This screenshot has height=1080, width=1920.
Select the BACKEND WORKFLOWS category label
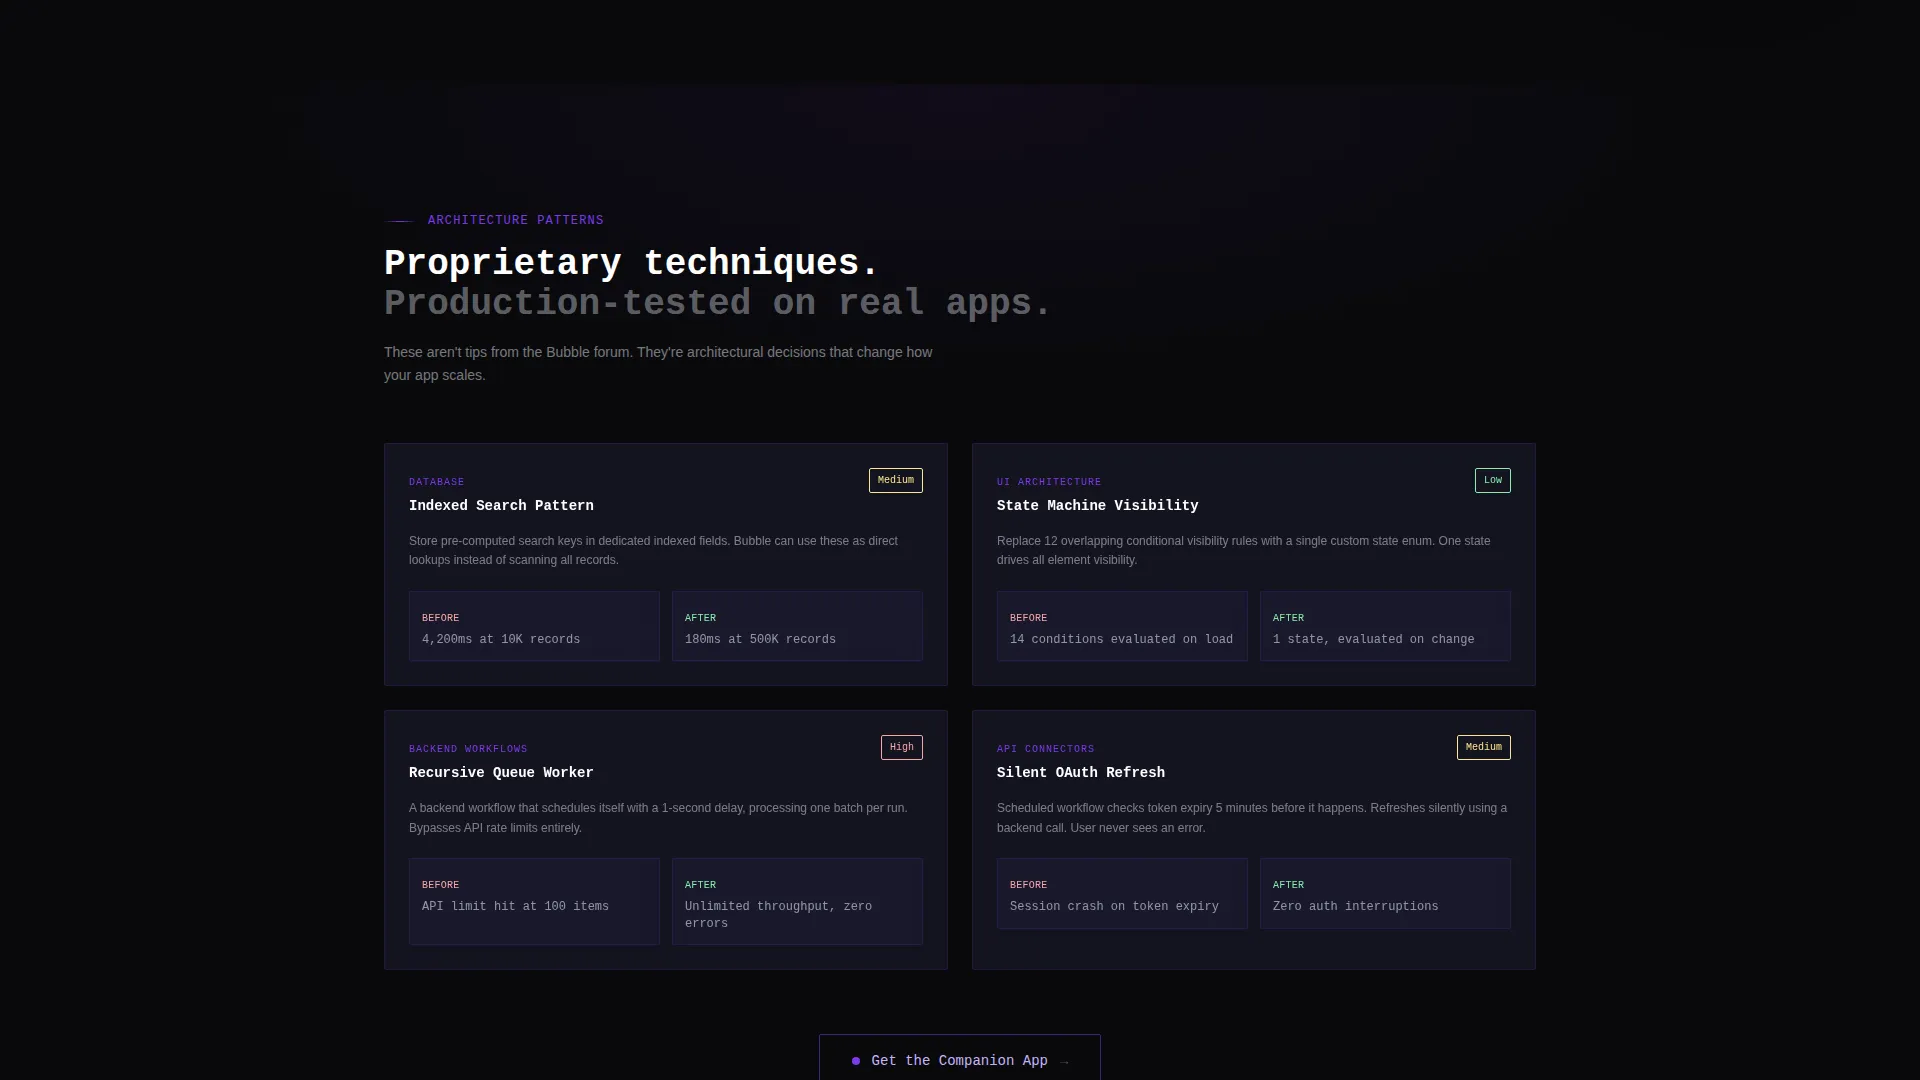[468, 749]
